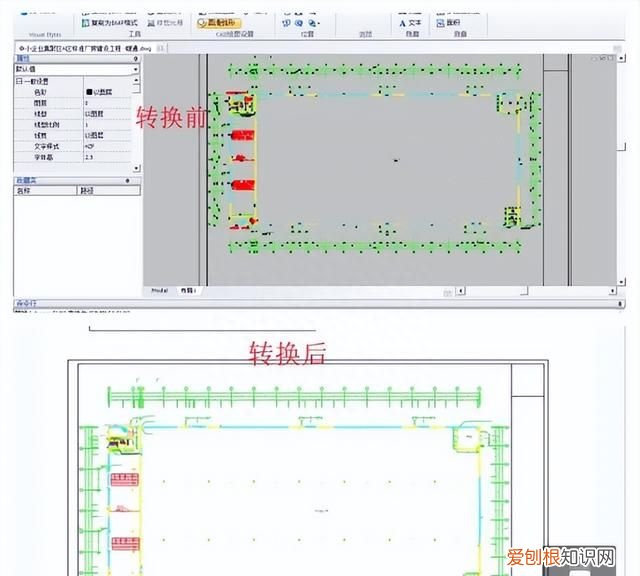Select the layer property row
The width and height of the screenshot is (640, 576).
(73, 103)
